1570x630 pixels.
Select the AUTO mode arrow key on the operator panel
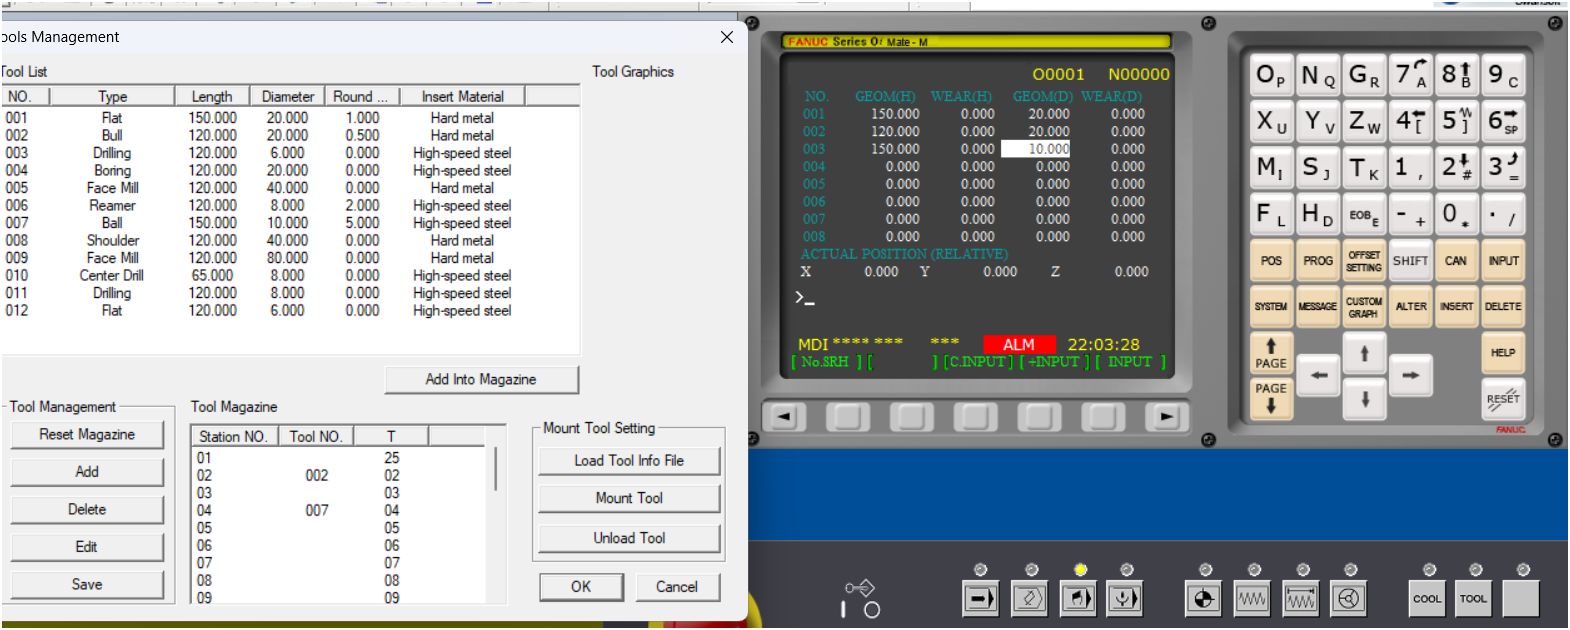[980, 599]
